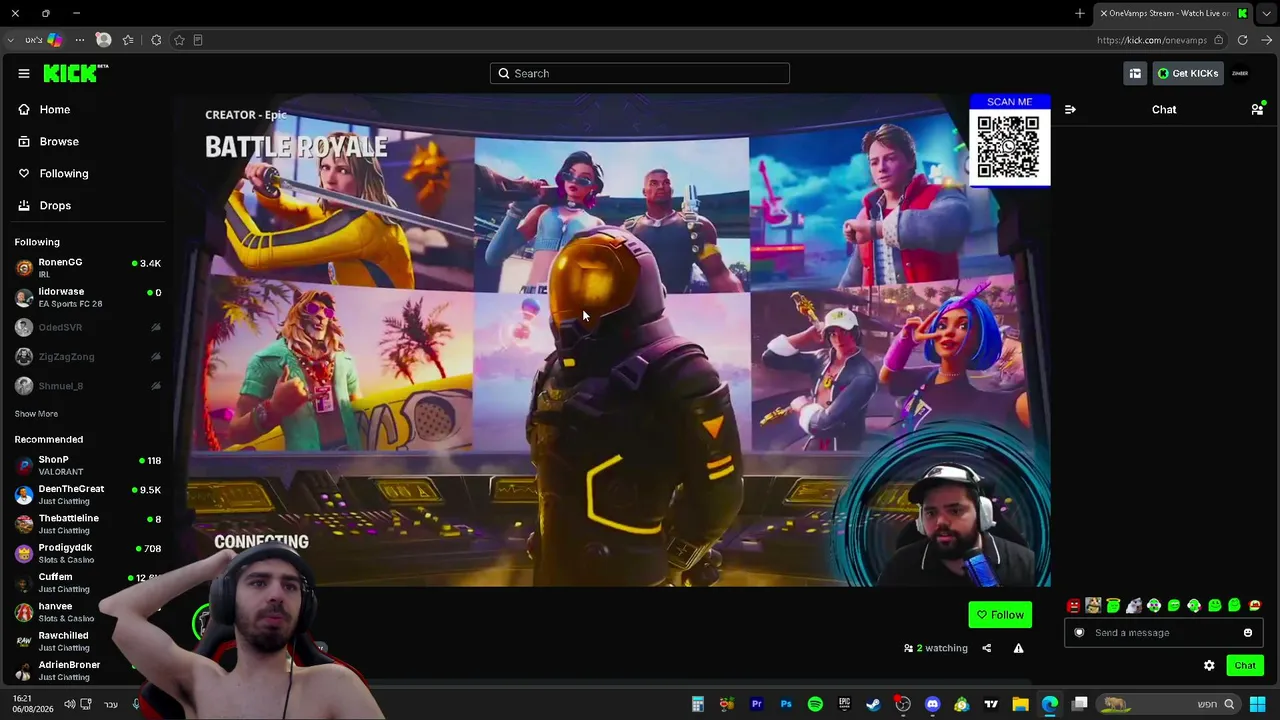The height and width of the screenshot is (720, 1280).
Task: Go forward using the browser arrow
Action: [x=1267, y=40]
